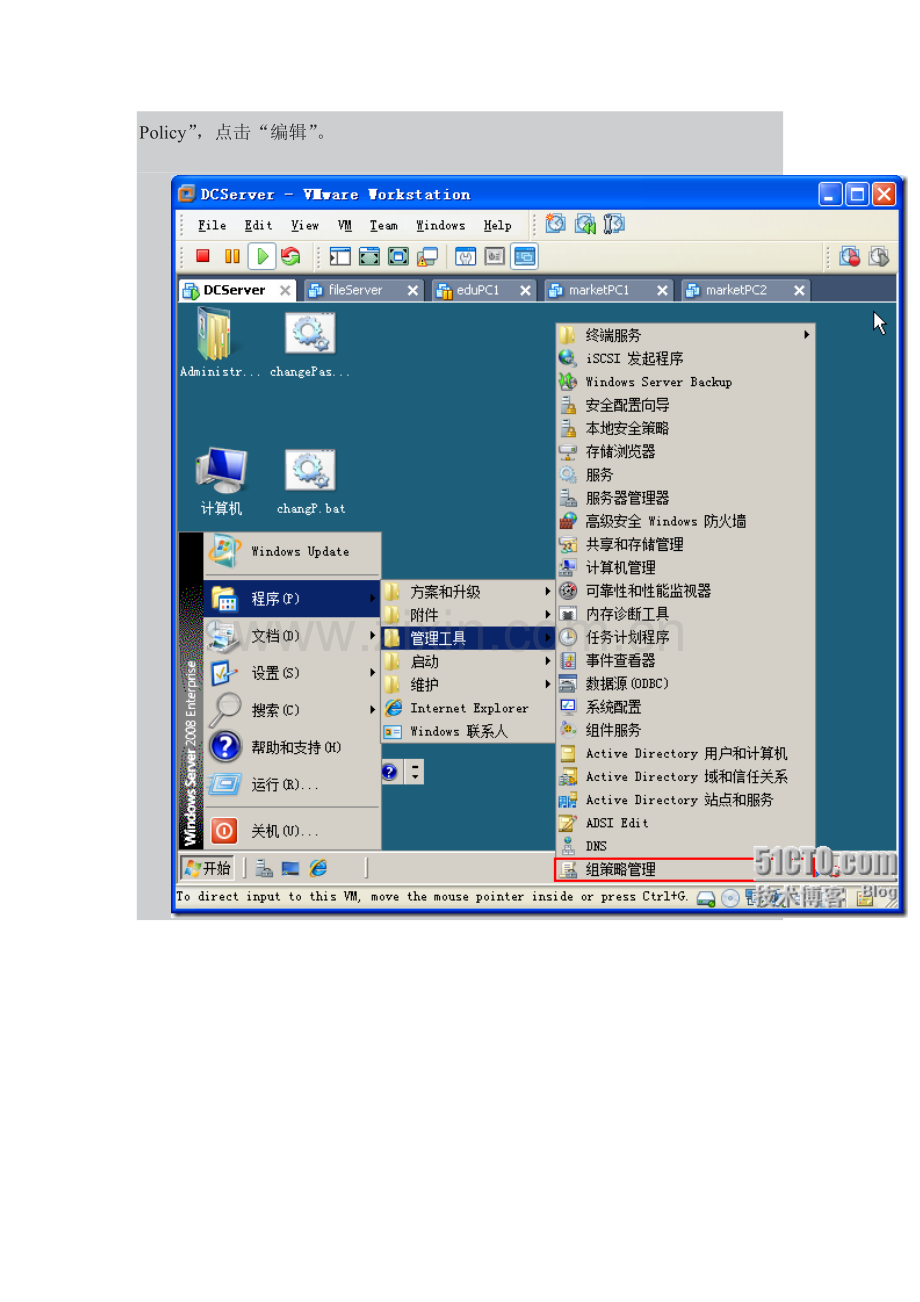This screenshot has width=920, height=1302.
Task: Click the orange Suspend toolbar icon
Action: coord(232,256)
